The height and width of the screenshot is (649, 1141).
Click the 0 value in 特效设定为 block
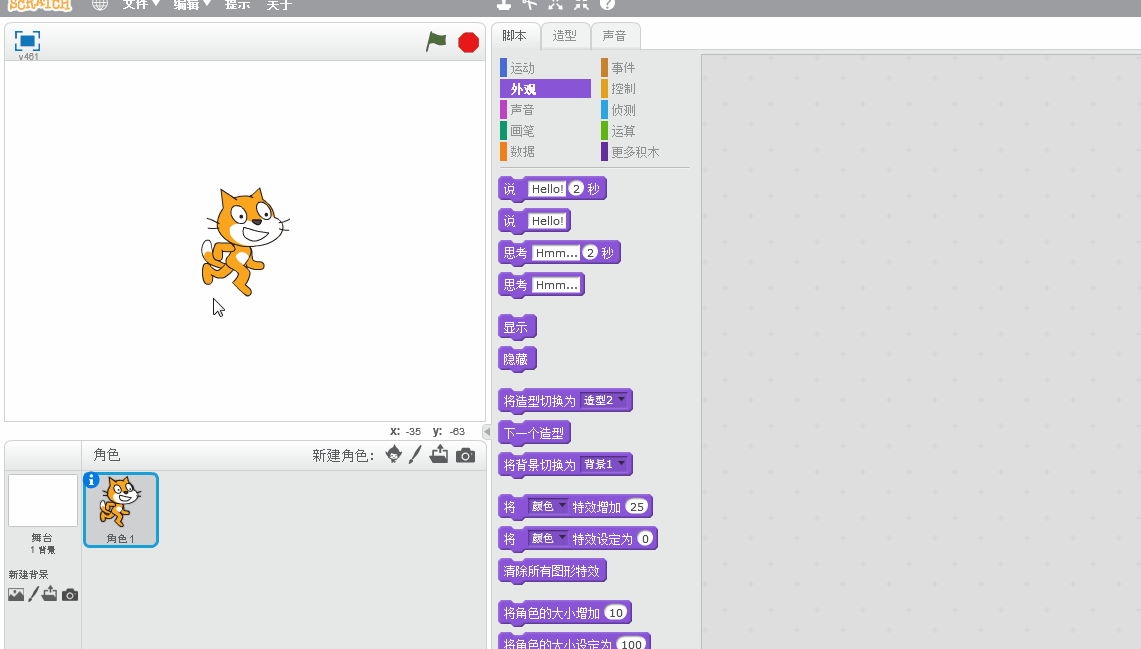coord(645,539)
